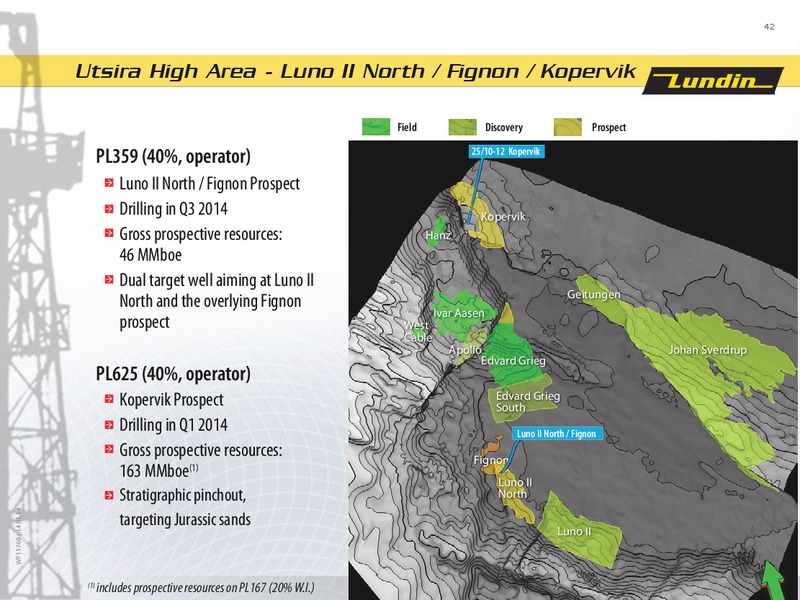Click the 'Kopervik' prospect label on map
800x600 pixels.
(x=503, y=217)
